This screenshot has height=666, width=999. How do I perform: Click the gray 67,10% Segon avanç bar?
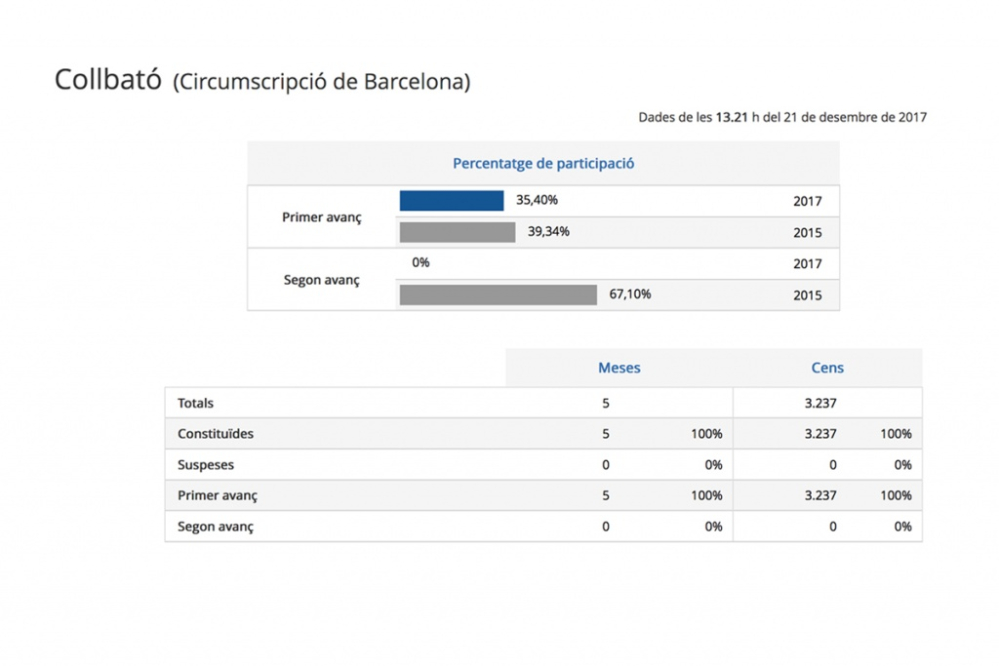coord(498,294)
